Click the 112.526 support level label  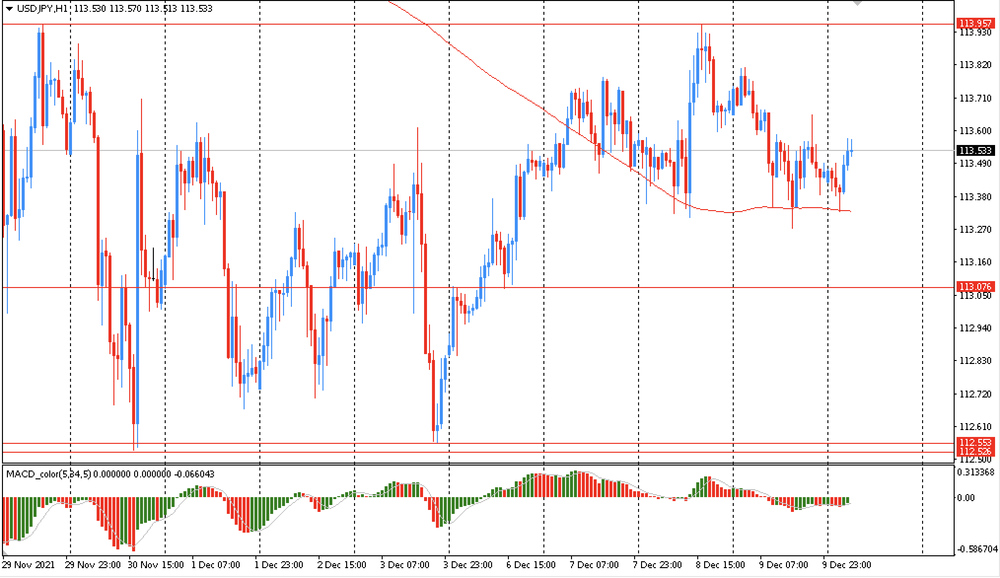coord(976,452)
